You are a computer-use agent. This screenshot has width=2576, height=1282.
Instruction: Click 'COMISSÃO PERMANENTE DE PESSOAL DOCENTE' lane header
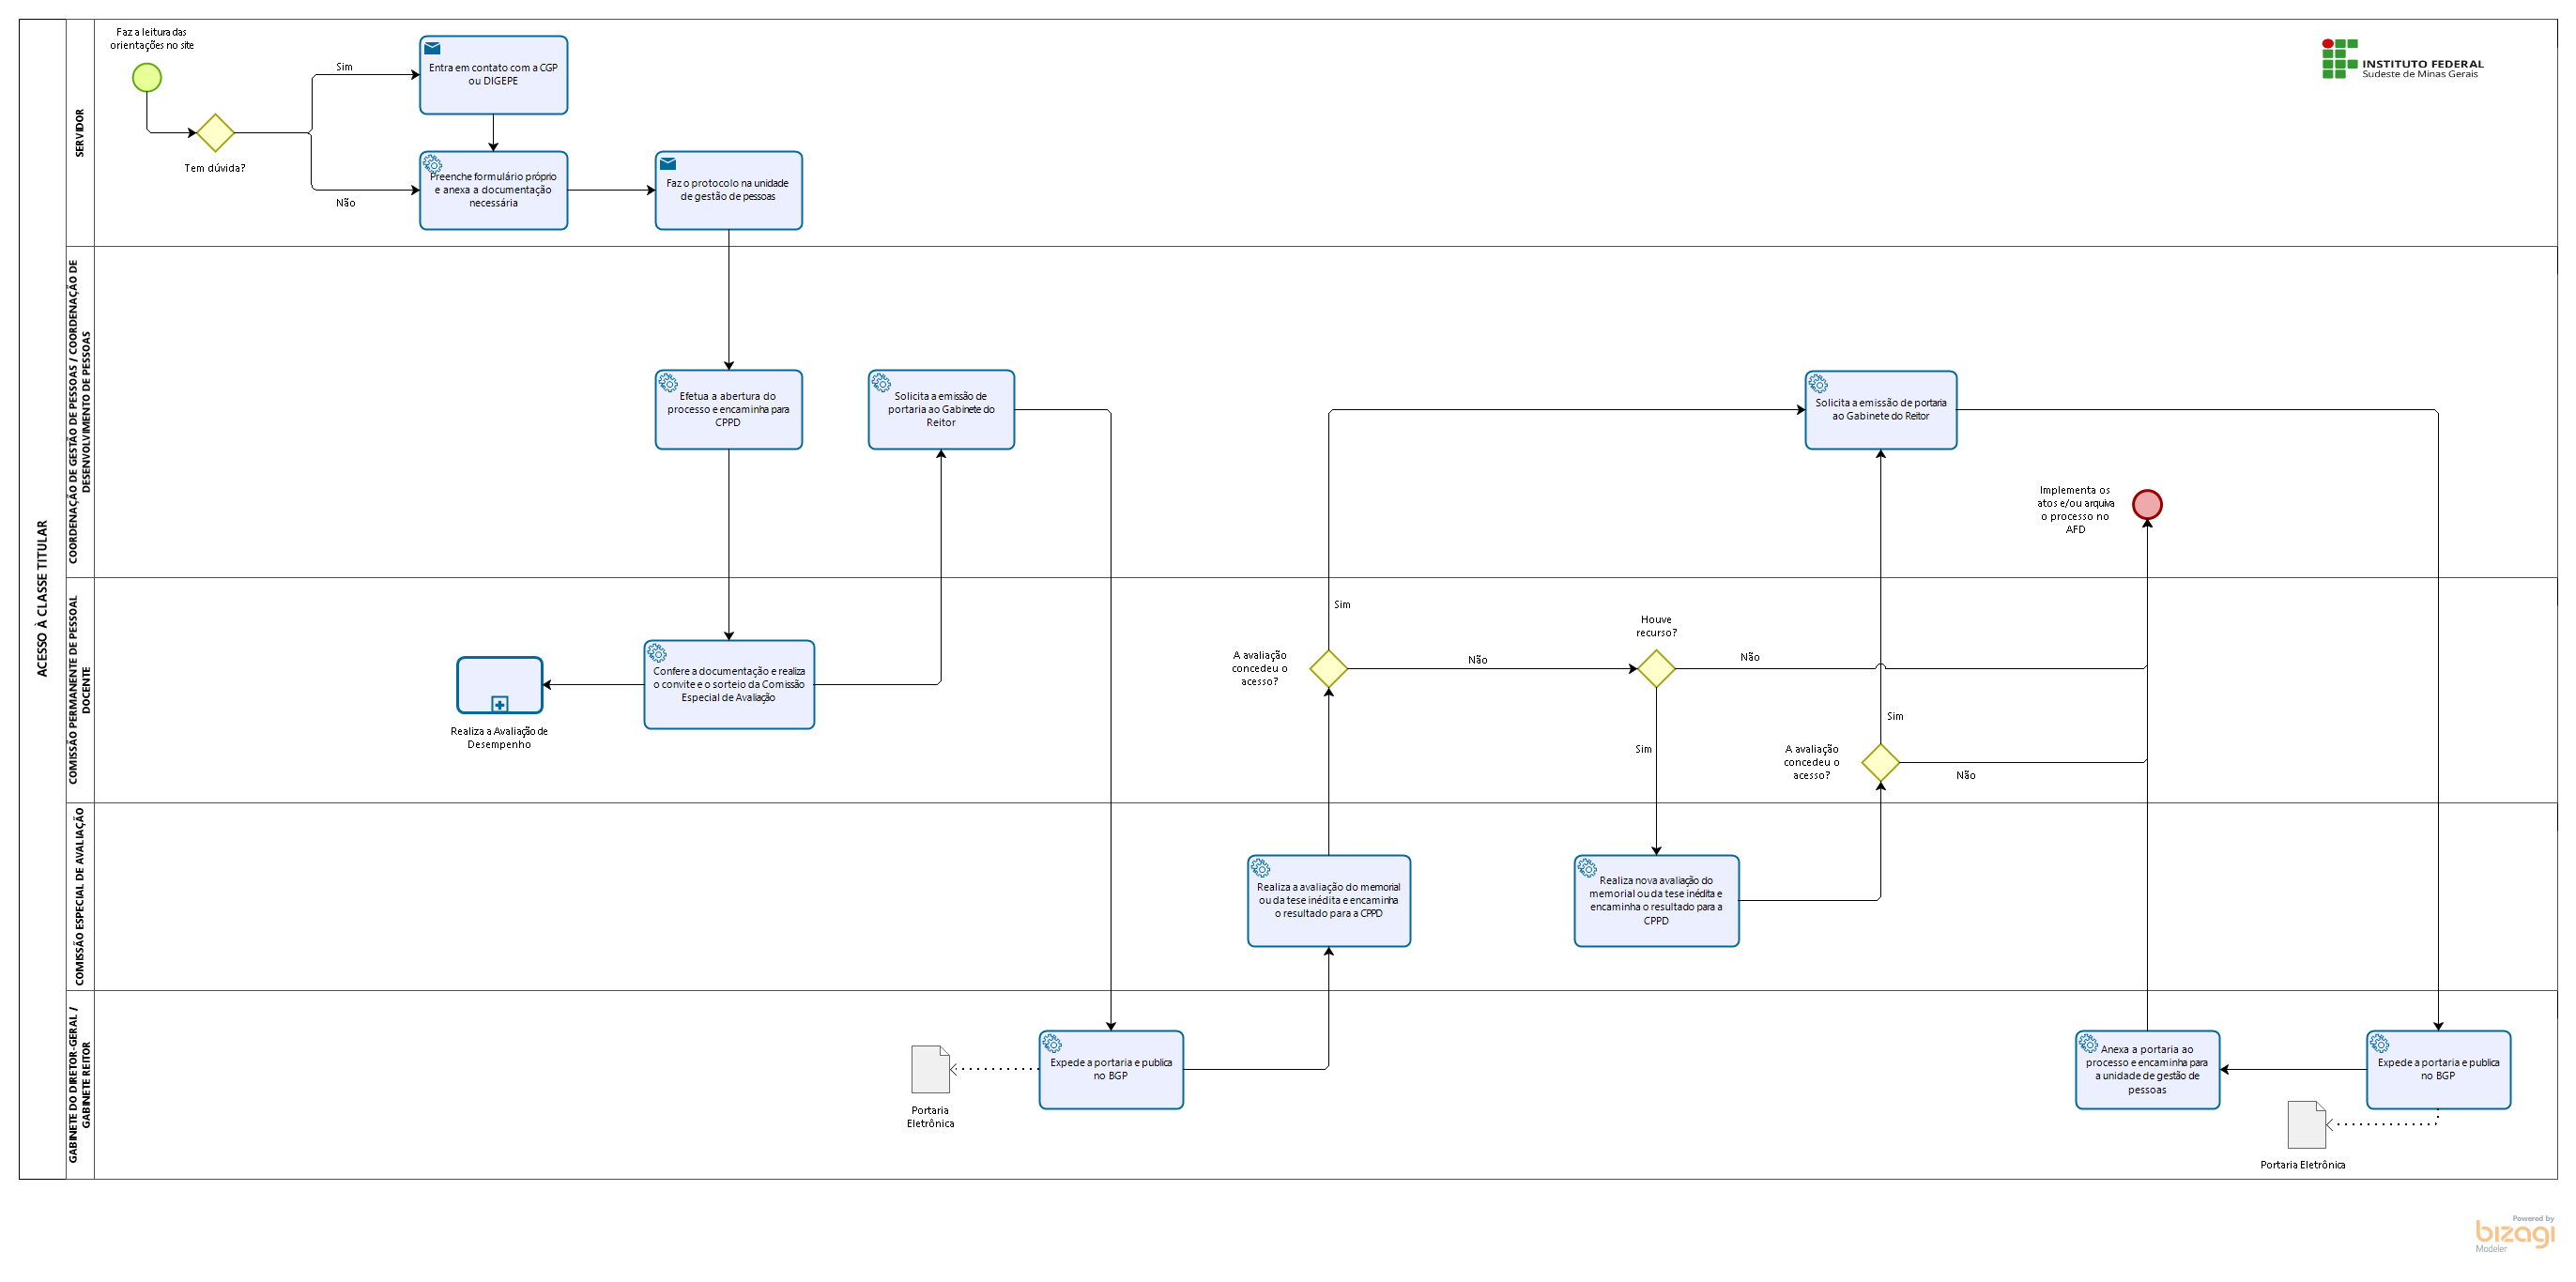[x=80, y=690]
